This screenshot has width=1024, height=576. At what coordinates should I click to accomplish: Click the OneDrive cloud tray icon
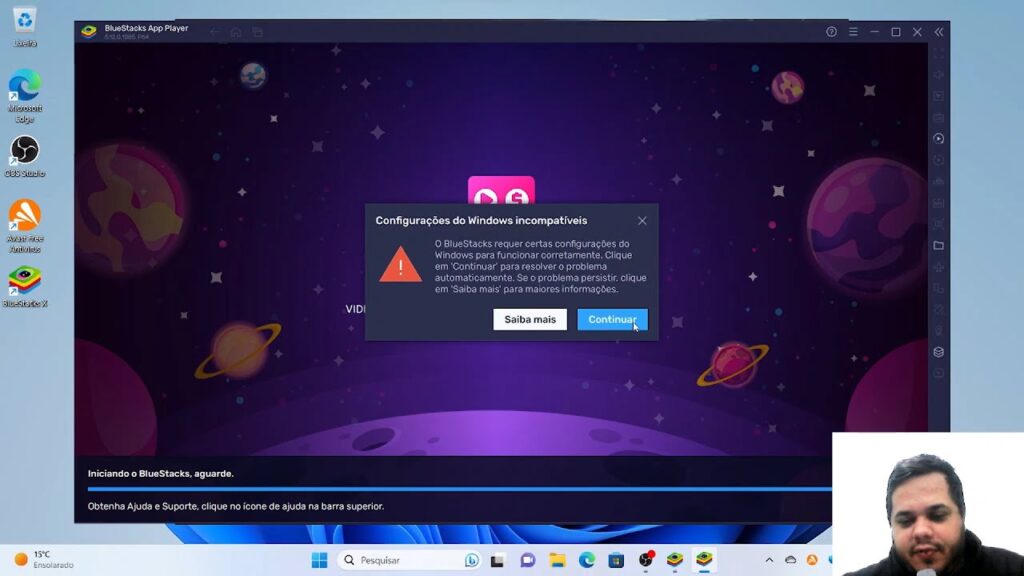pos(790,560)
